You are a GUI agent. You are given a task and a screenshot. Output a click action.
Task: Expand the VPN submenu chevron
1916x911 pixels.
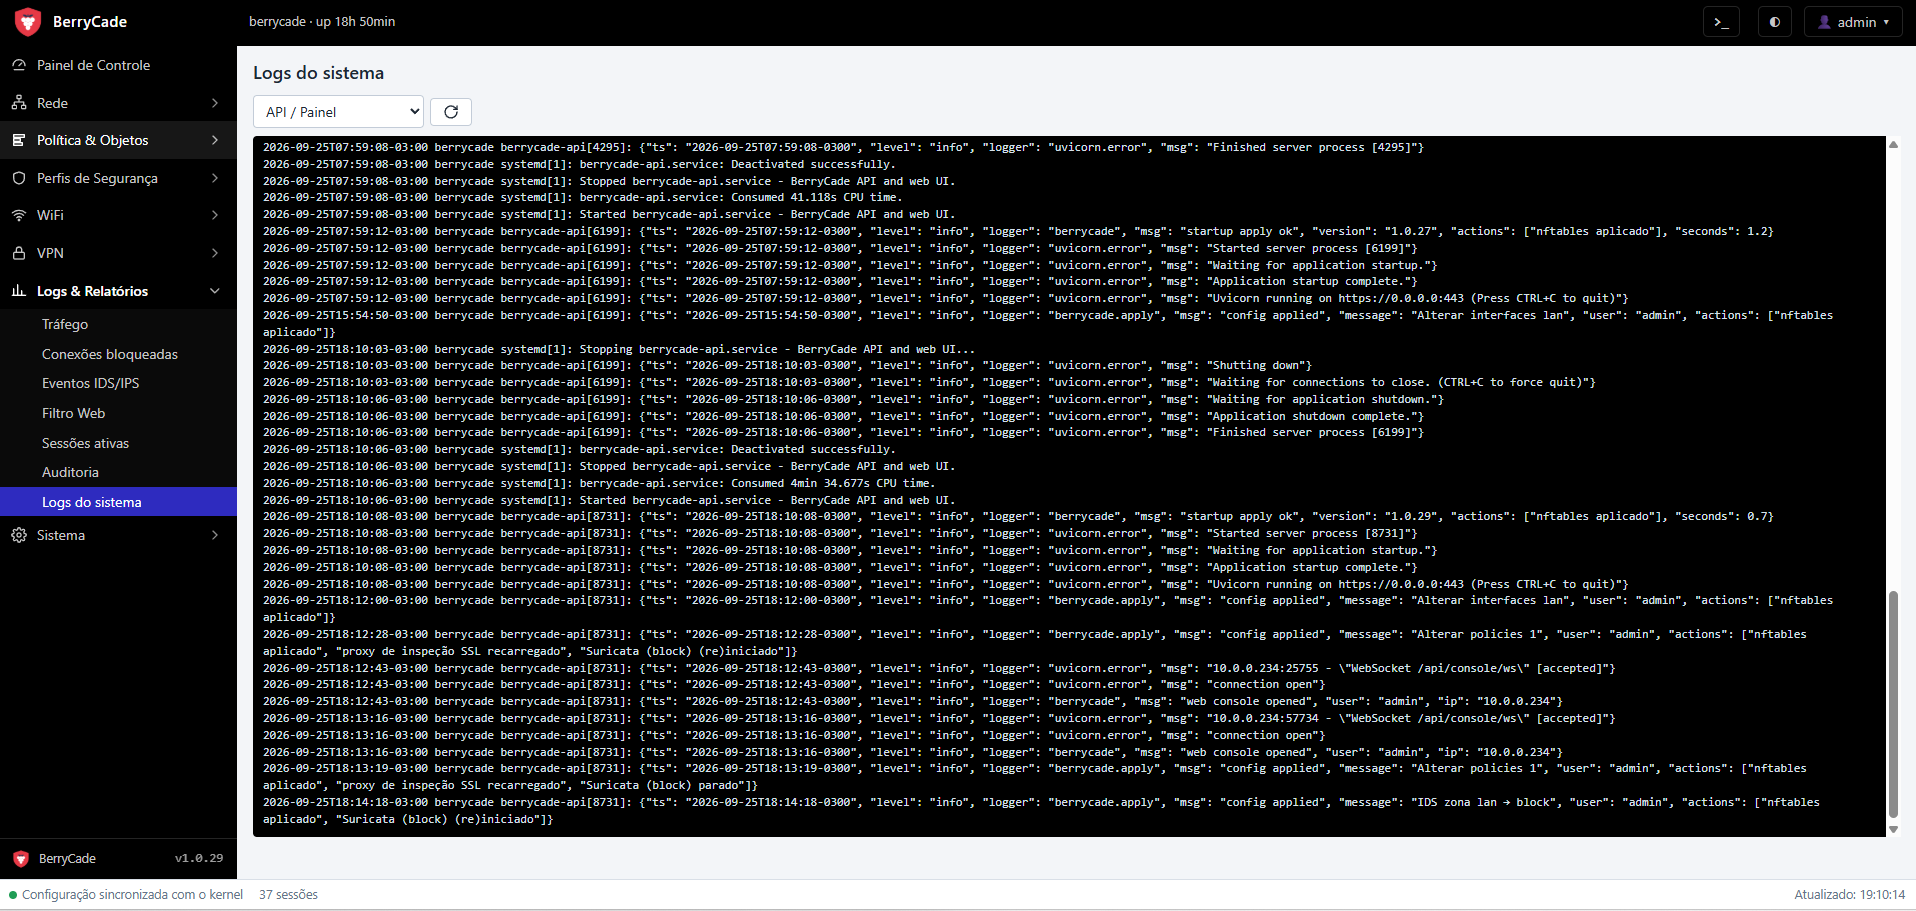(x=215, y=253)
